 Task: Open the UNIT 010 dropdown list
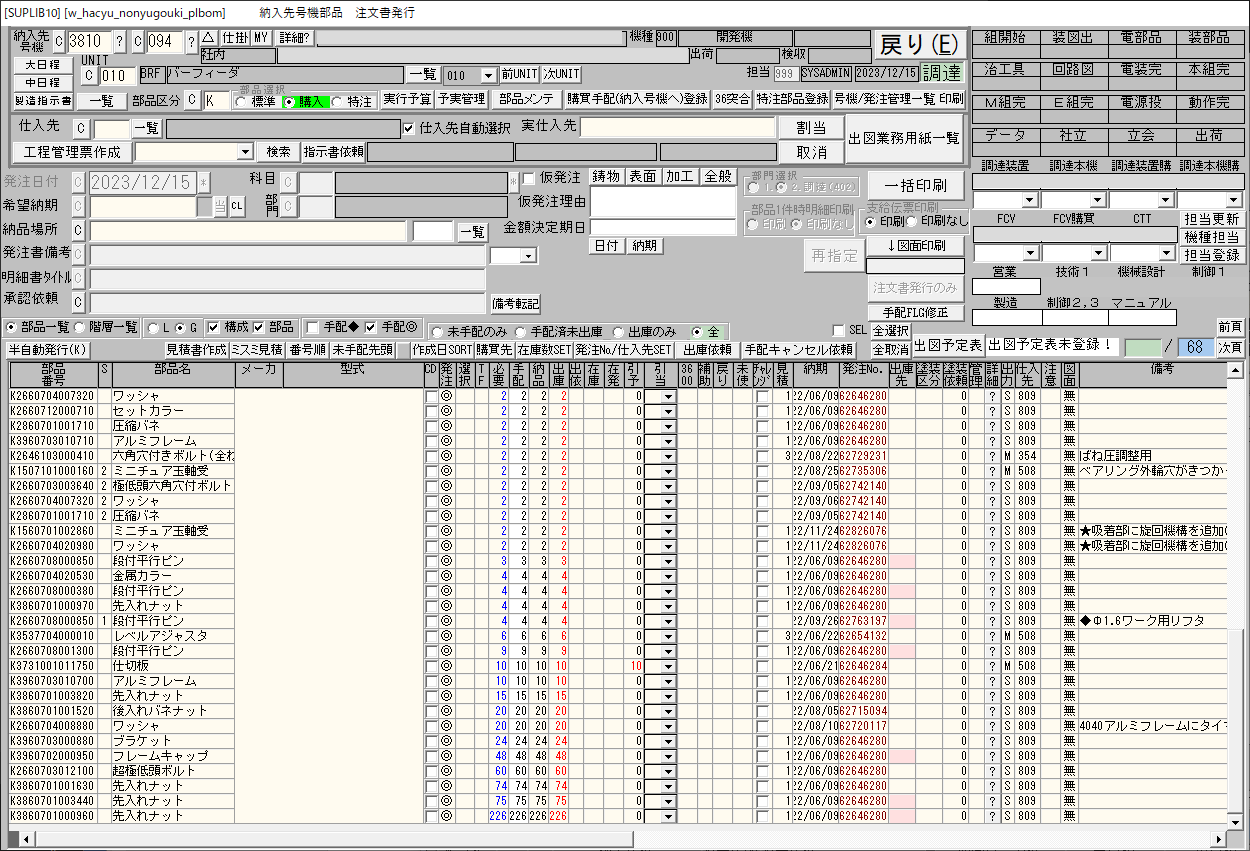[x=488, y=76]
